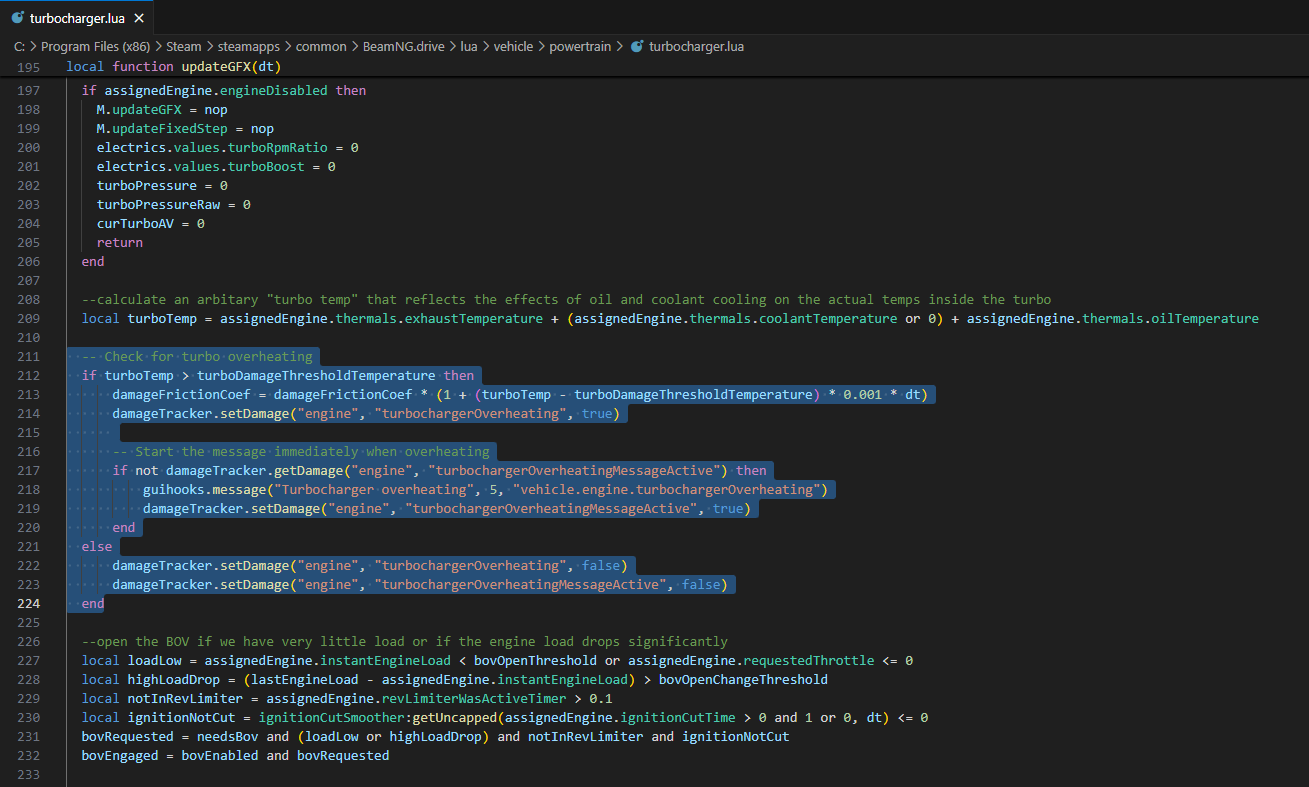The height and width of the screenshot is (787, 1309).
Task: Select line number 212 in the gutter
Action: coord(28,376)
